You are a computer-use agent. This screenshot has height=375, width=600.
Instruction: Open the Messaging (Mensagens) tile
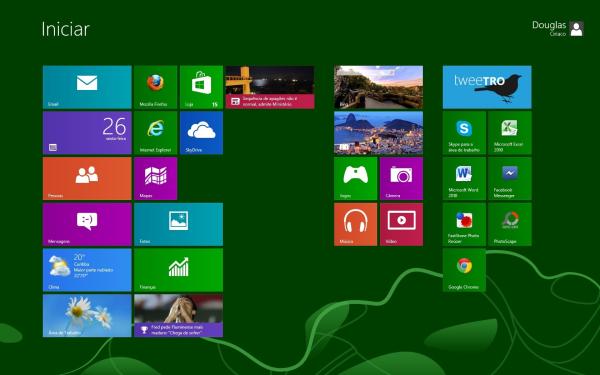tap(87, 224)
